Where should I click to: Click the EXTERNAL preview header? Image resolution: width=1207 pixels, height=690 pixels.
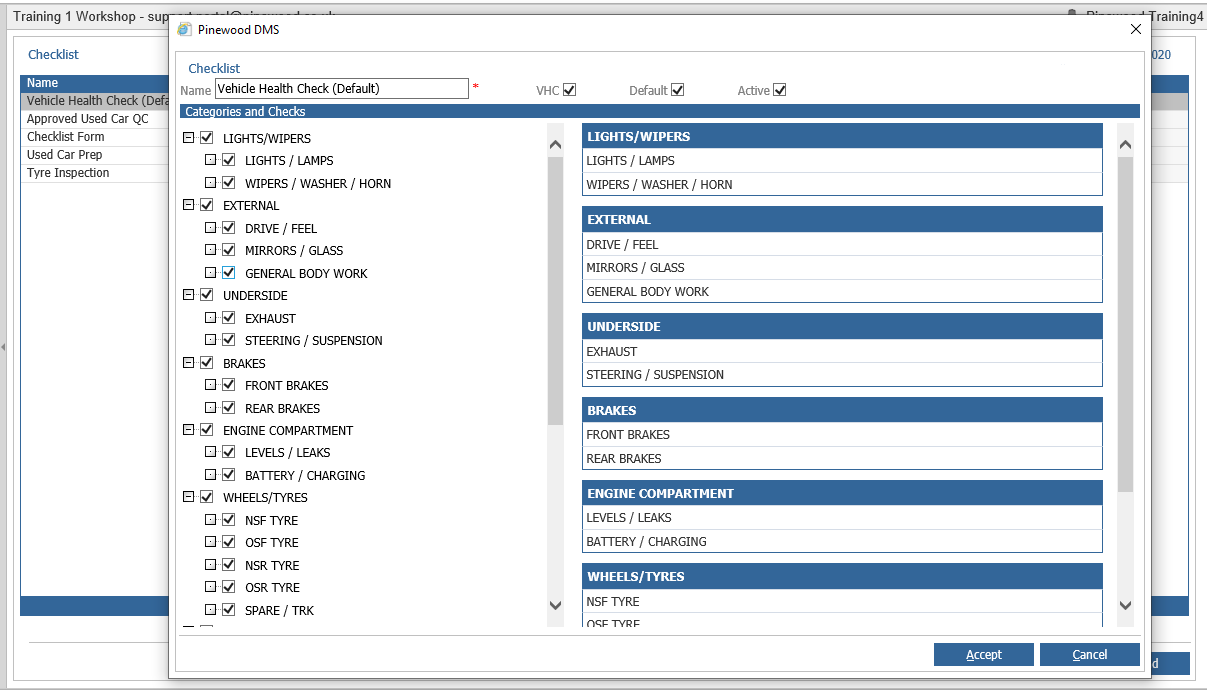[842, 219]
